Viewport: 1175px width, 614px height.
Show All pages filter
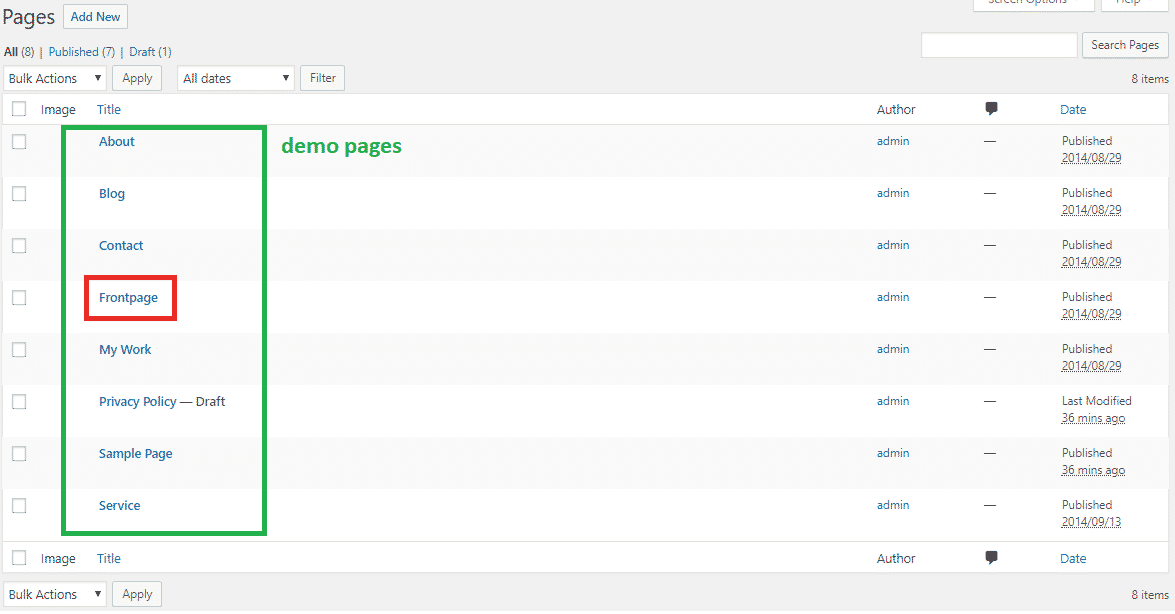click(10, 52)
